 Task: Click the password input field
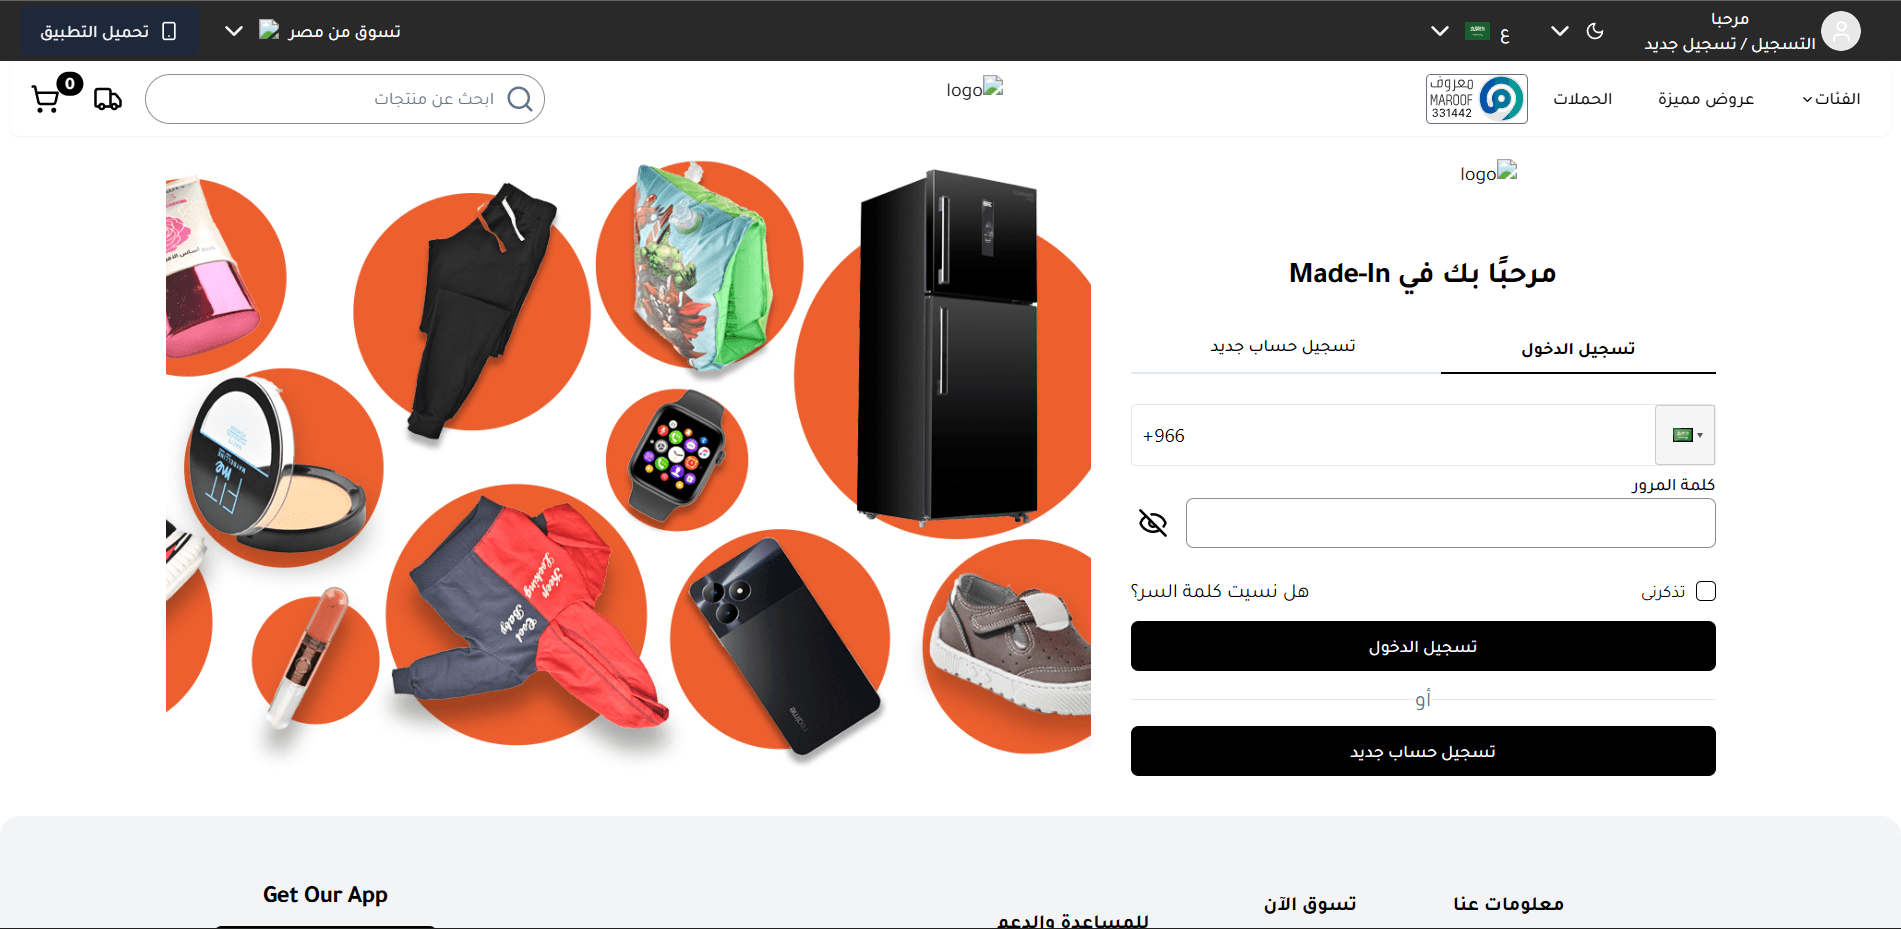point(1450,523)
